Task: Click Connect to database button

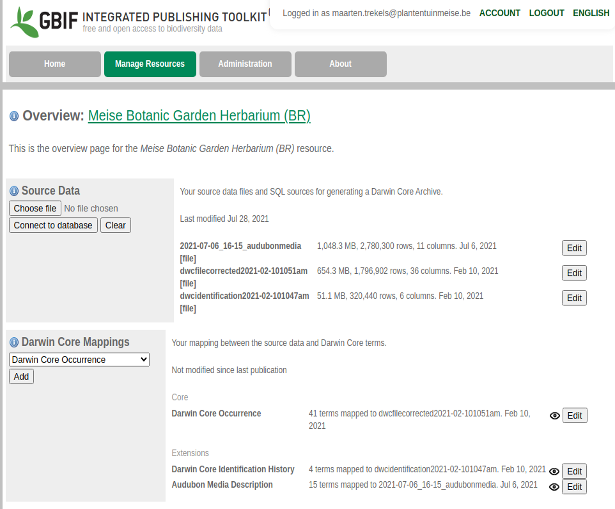Action: (x=53, y=225)
